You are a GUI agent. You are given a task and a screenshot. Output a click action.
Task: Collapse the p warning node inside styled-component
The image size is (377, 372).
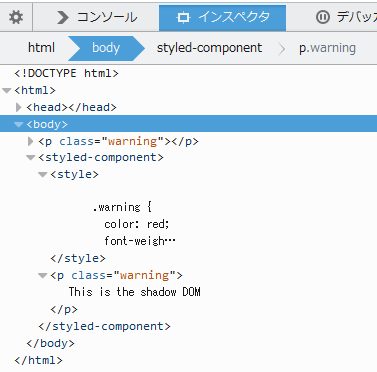coord(43,276)
